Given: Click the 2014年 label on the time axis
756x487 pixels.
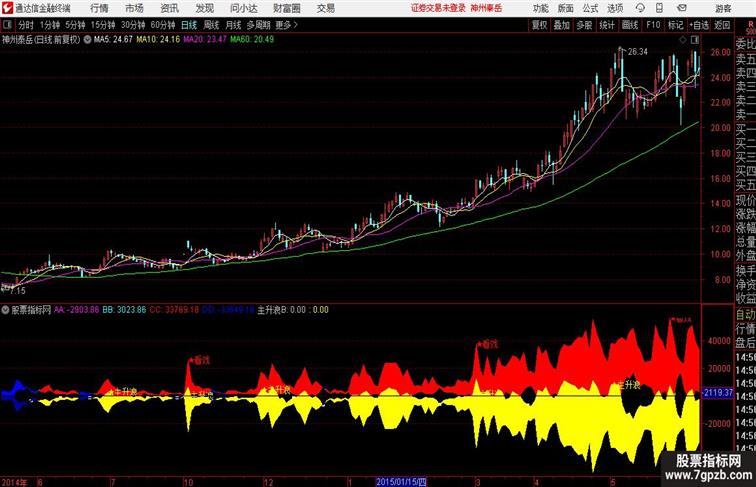Looking at the screenshot, I should pyautogui.click(x=14, y=482).
